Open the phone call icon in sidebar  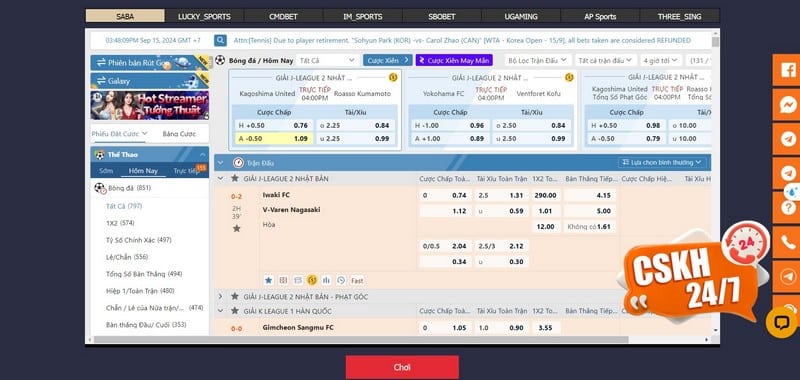(x=788, y=242)
